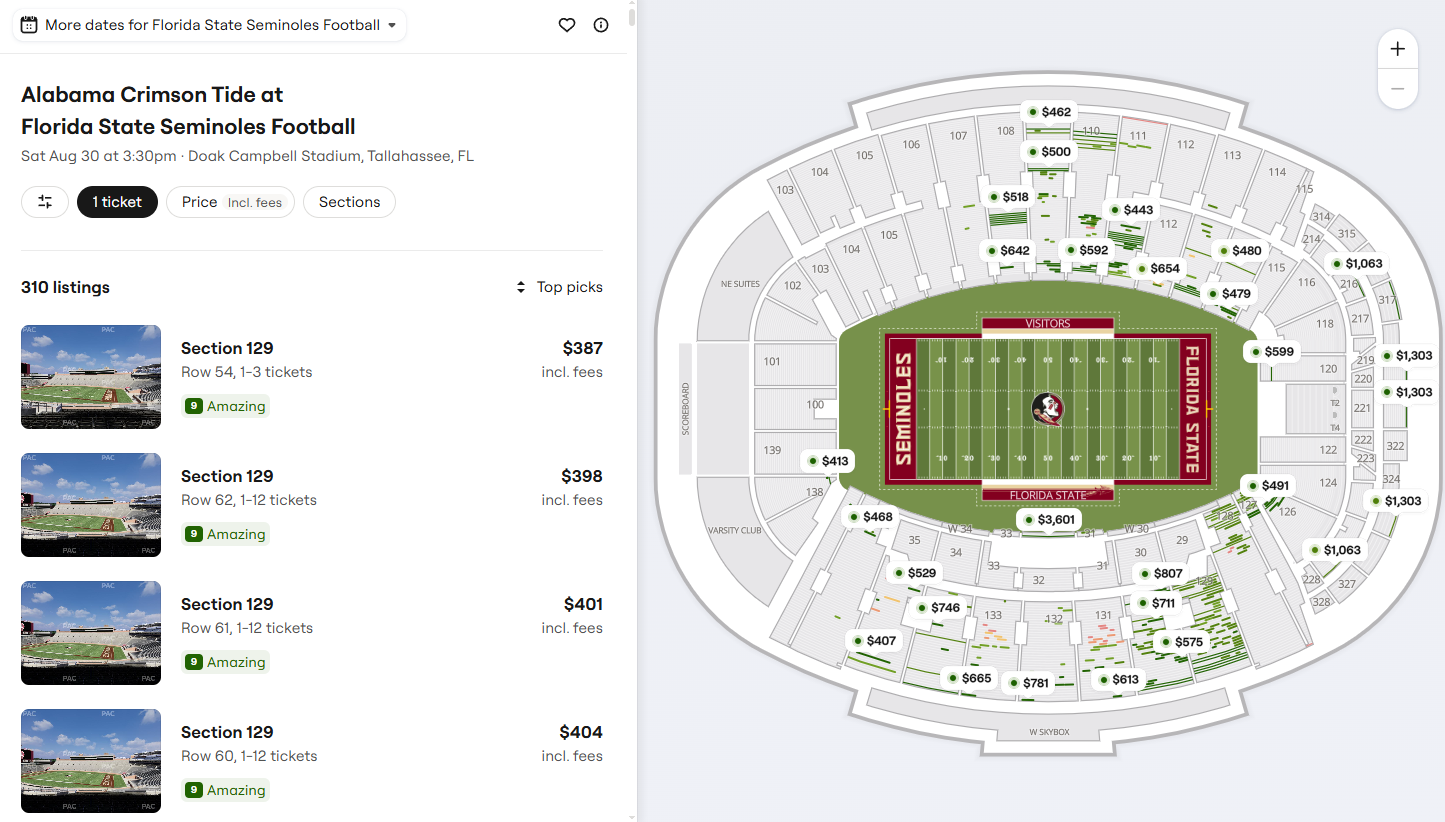Viewport: 1445px width, 822px height.
Task: Select the $413 map price marker
Action: click(826, 461)
